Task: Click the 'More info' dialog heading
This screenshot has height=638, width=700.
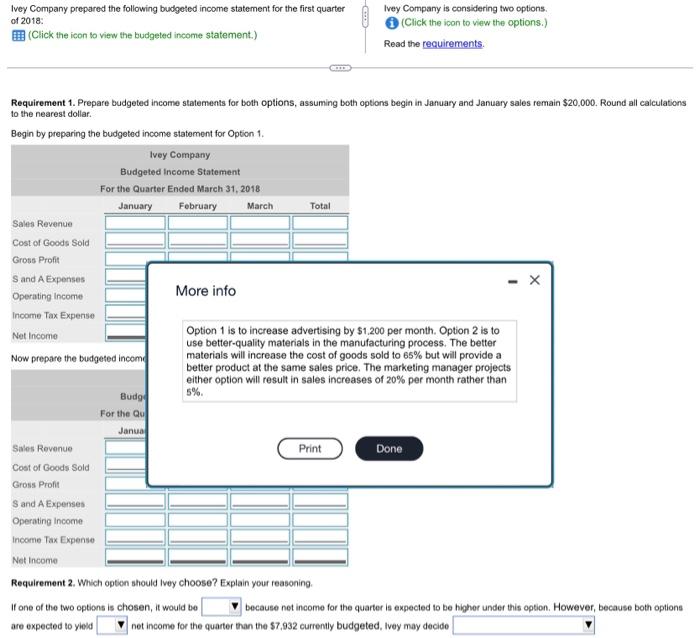Action: (205, 291)
